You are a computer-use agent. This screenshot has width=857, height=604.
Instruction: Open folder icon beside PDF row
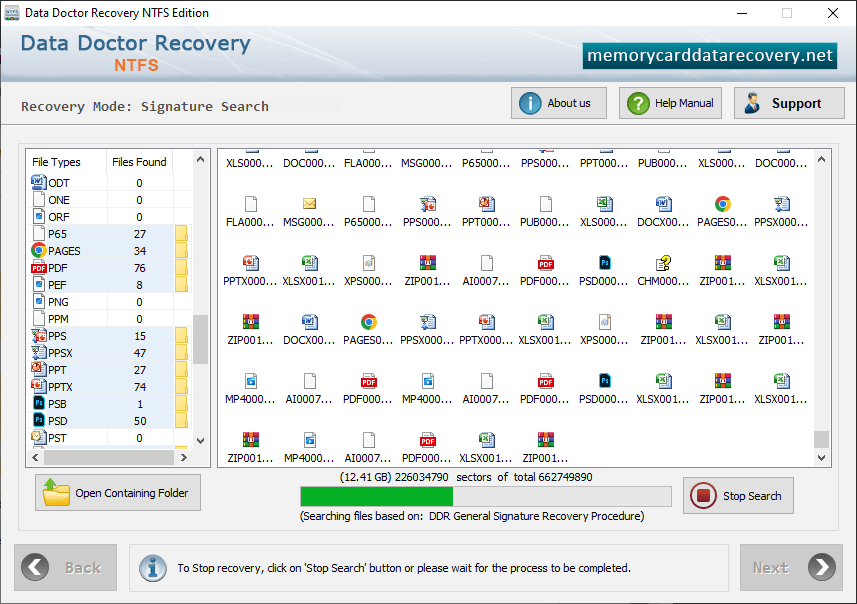181,268
